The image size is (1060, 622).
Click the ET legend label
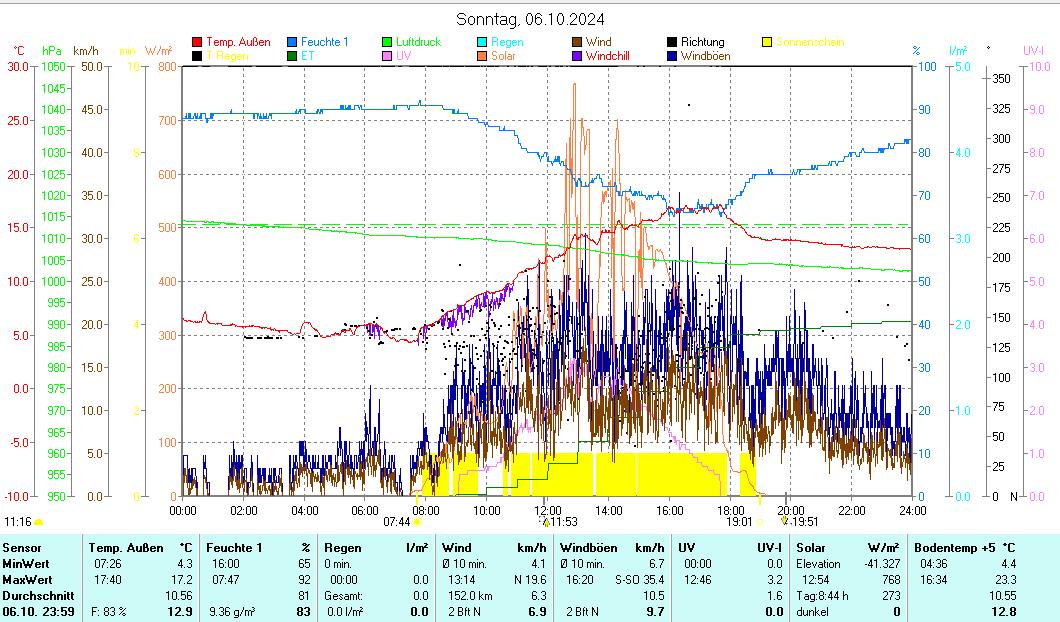tap(308, 57)
